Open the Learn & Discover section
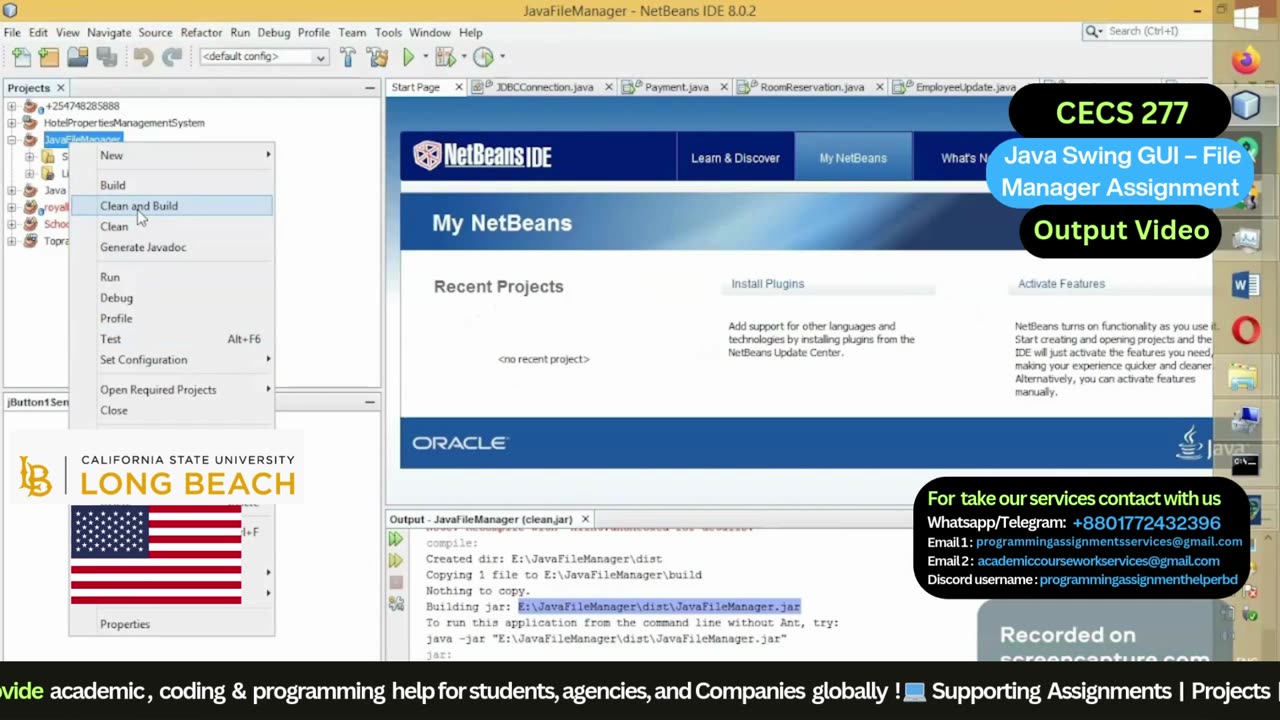1280x720 pixels. pyautogui.click(x=735, y=158)
